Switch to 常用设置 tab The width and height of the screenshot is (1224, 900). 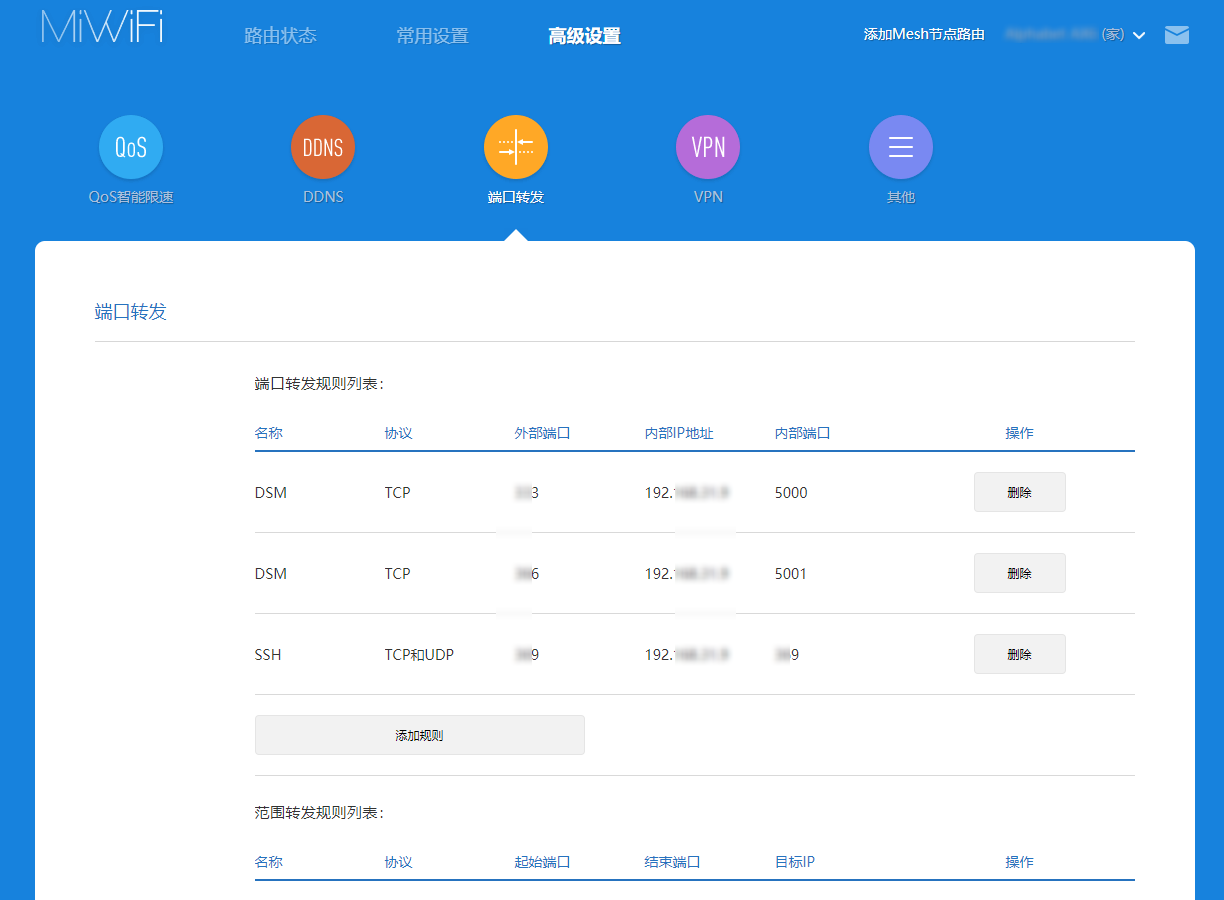coord(432,36)
